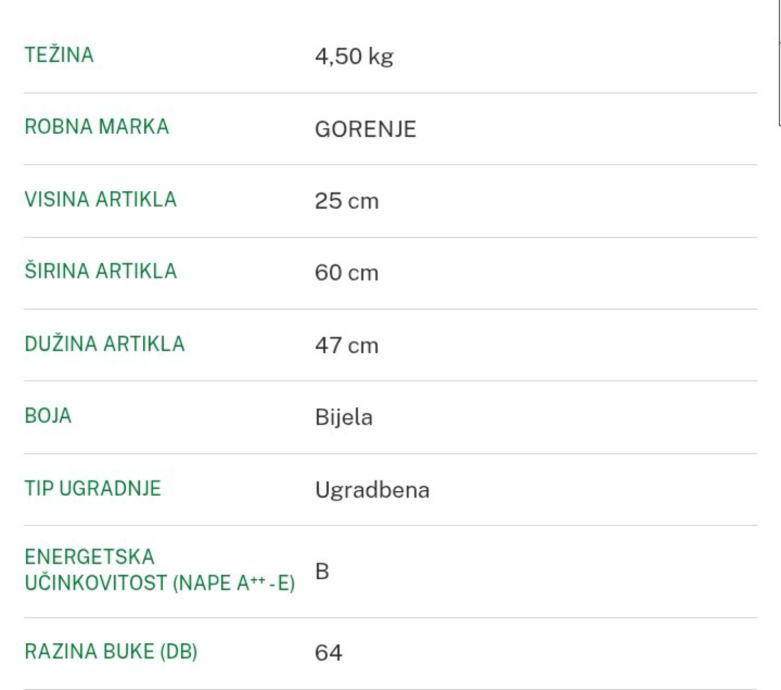
Task: Select the Bijela color value
Action: point(343,417)
